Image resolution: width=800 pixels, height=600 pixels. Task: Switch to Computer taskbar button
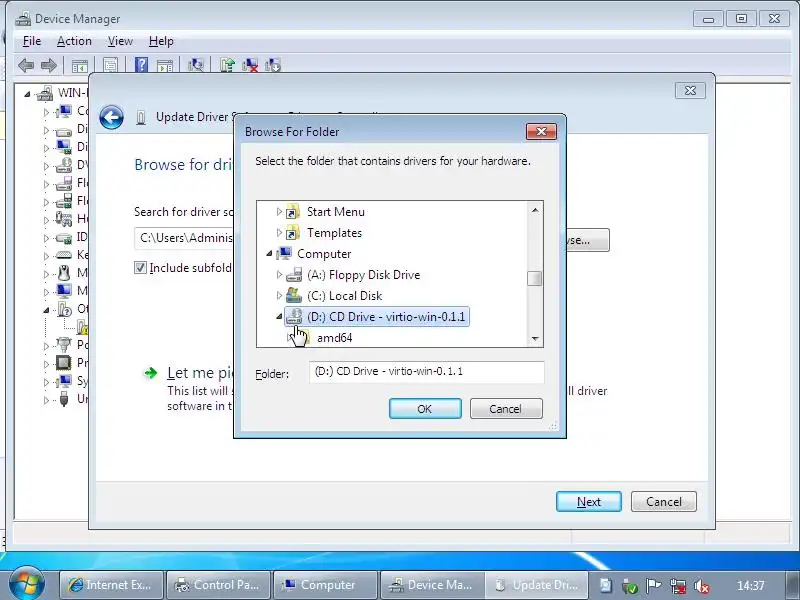pos(325,585)
